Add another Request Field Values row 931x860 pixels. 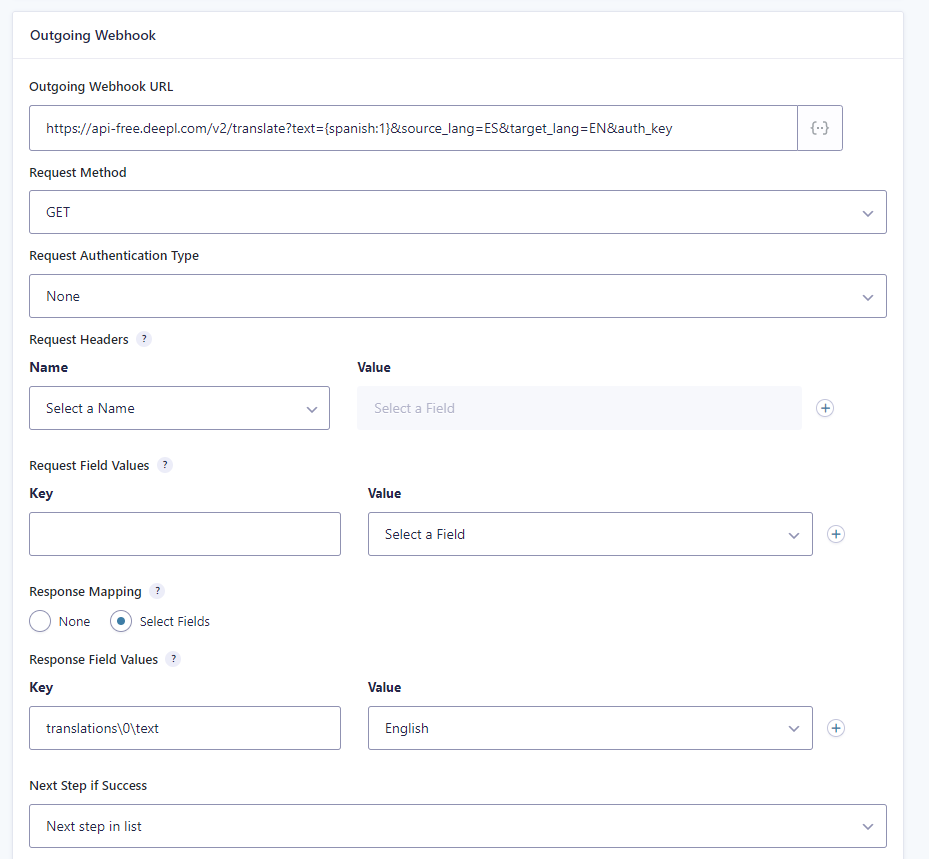coord(836,534)
